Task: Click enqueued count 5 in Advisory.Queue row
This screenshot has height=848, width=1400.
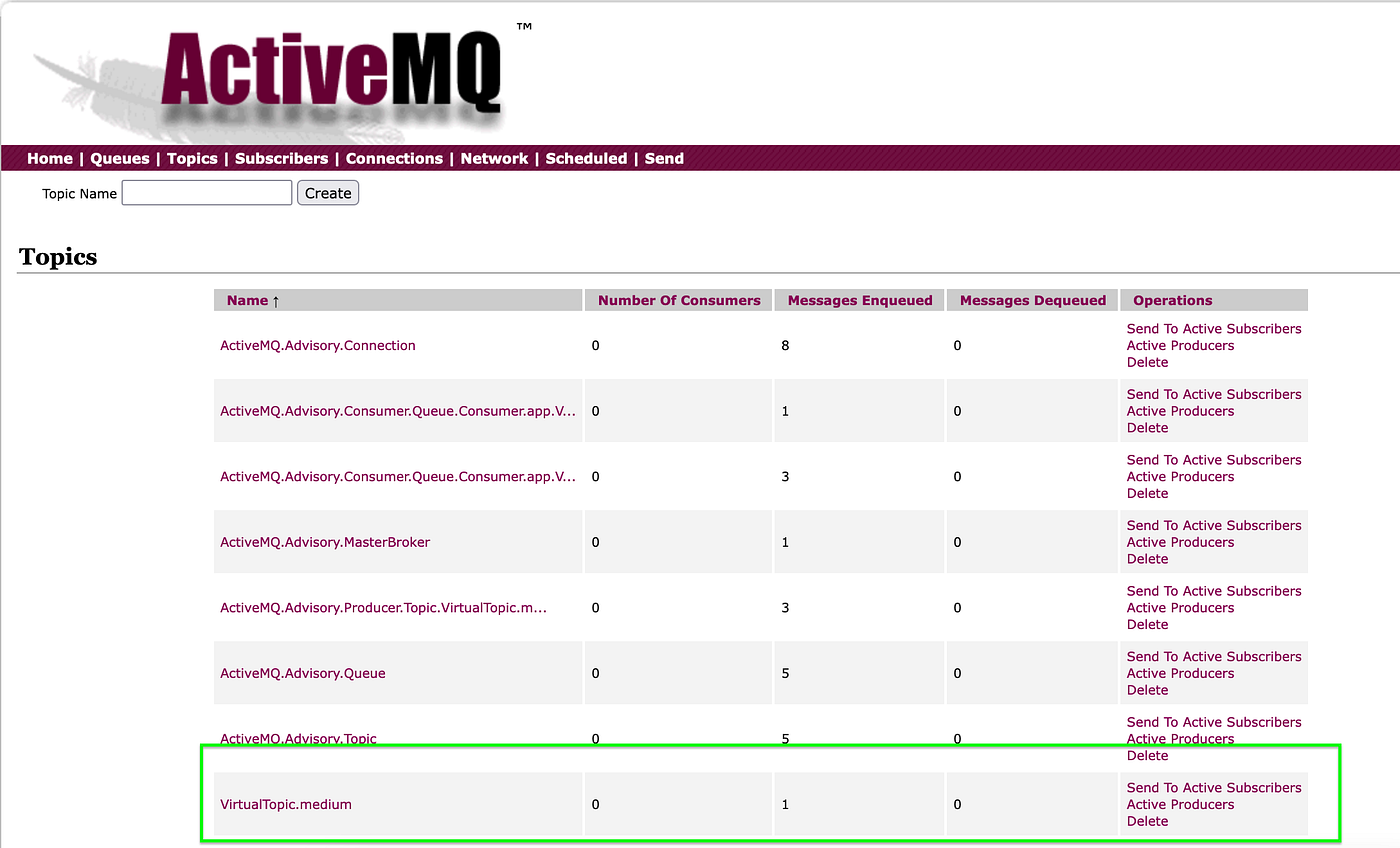Action: pyautogui.click(x=785, y=673)
